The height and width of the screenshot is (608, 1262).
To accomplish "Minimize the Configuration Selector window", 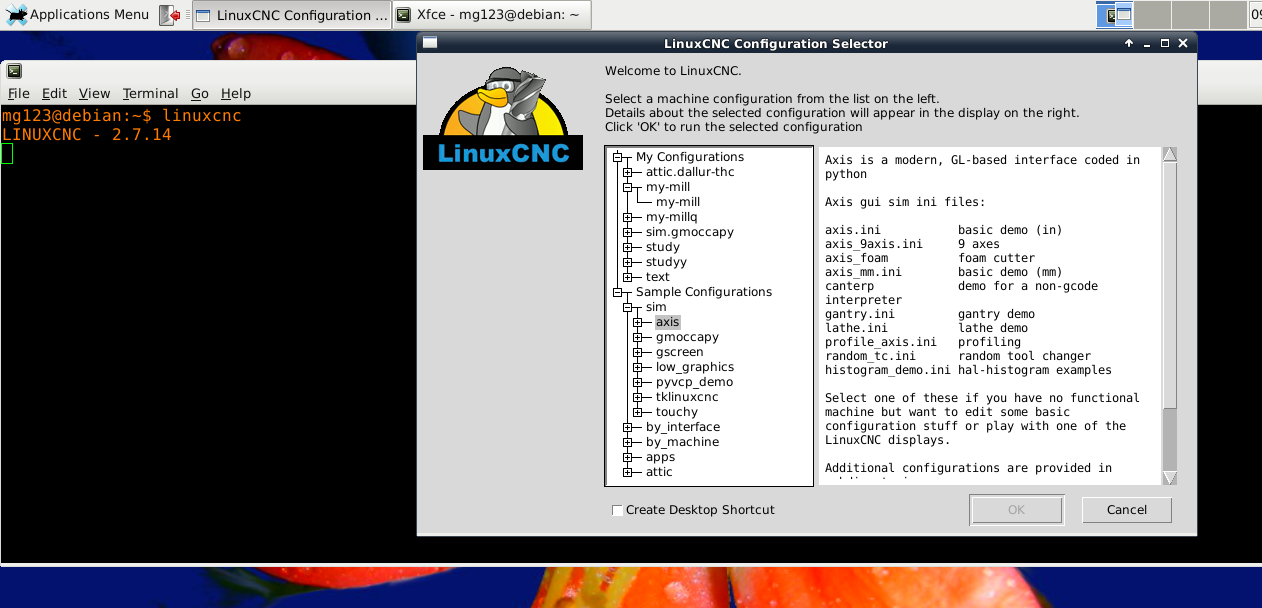I will coord(1147,43).
